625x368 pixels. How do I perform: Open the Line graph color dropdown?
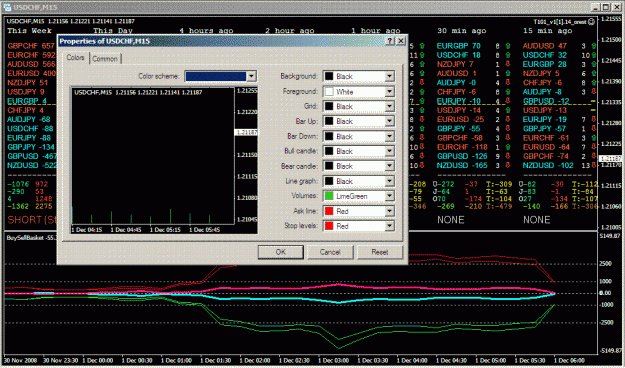389,181
